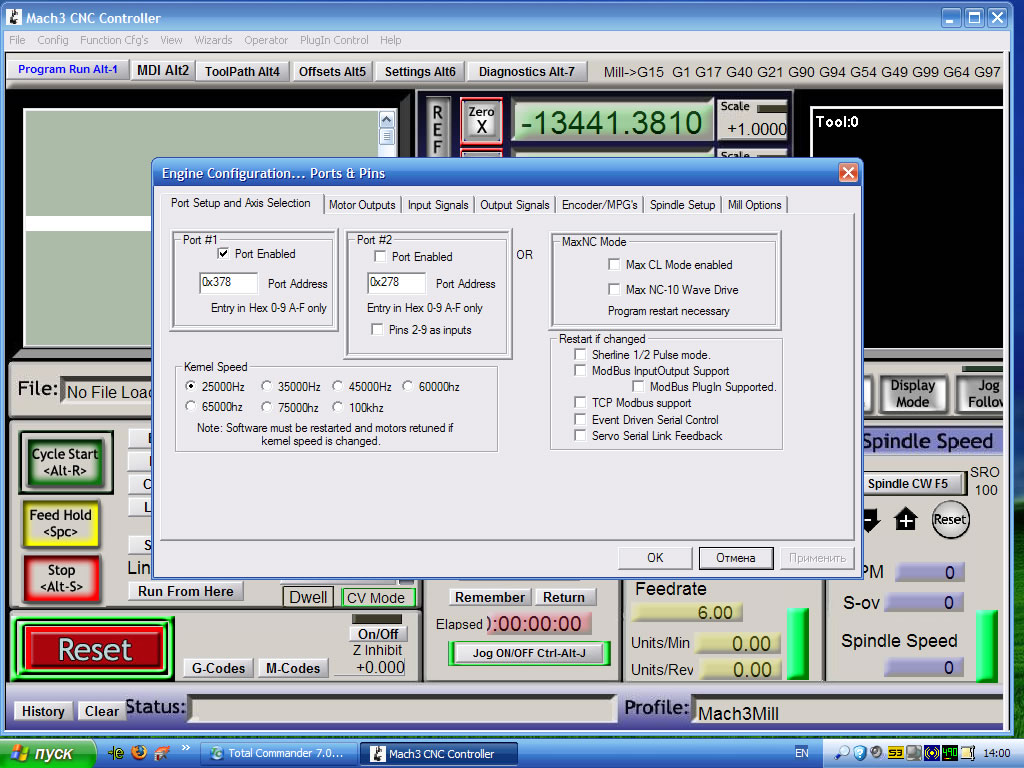1024x768 pixels.
Task: Click the green feedrate override bar
Action: click(797, 644)
